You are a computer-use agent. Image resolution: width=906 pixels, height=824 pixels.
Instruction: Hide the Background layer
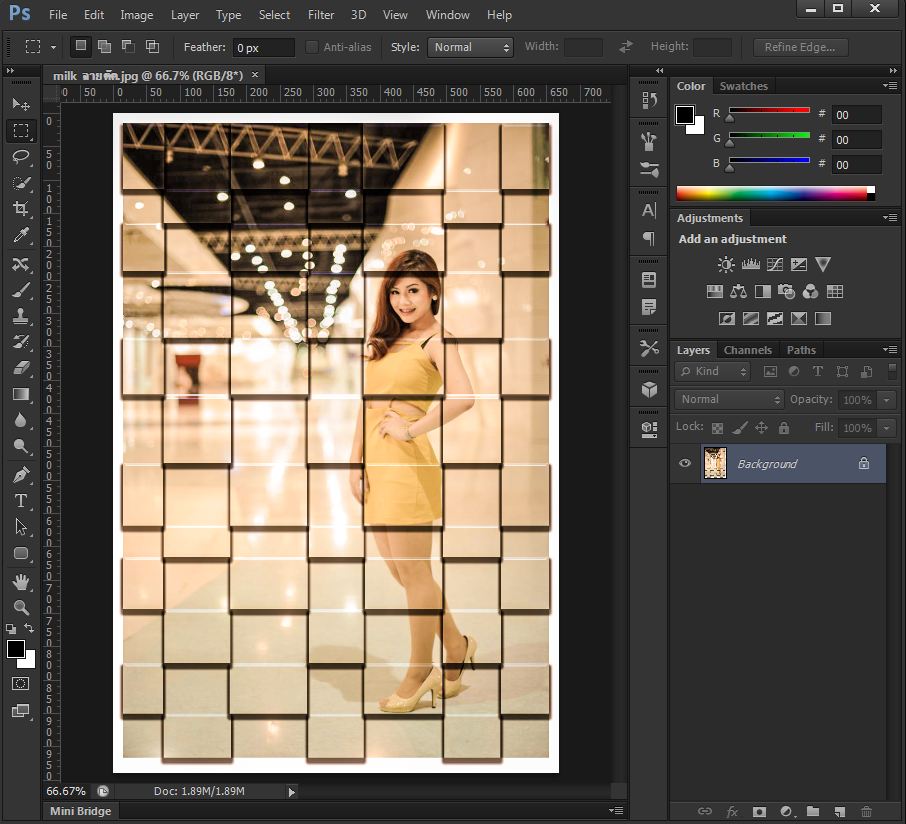tap(685, 464)
